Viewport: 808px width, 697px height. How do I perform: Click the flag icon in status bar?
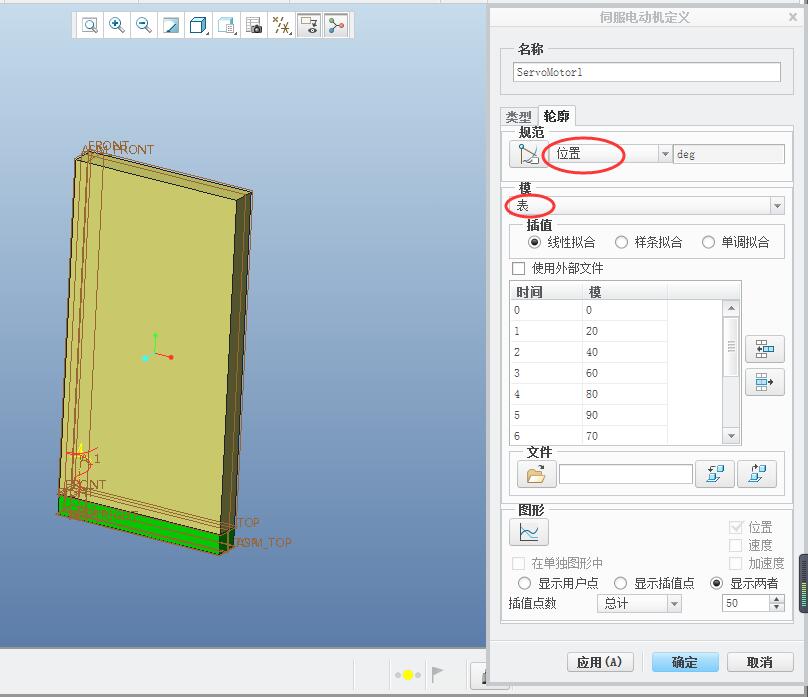(437, 674)
